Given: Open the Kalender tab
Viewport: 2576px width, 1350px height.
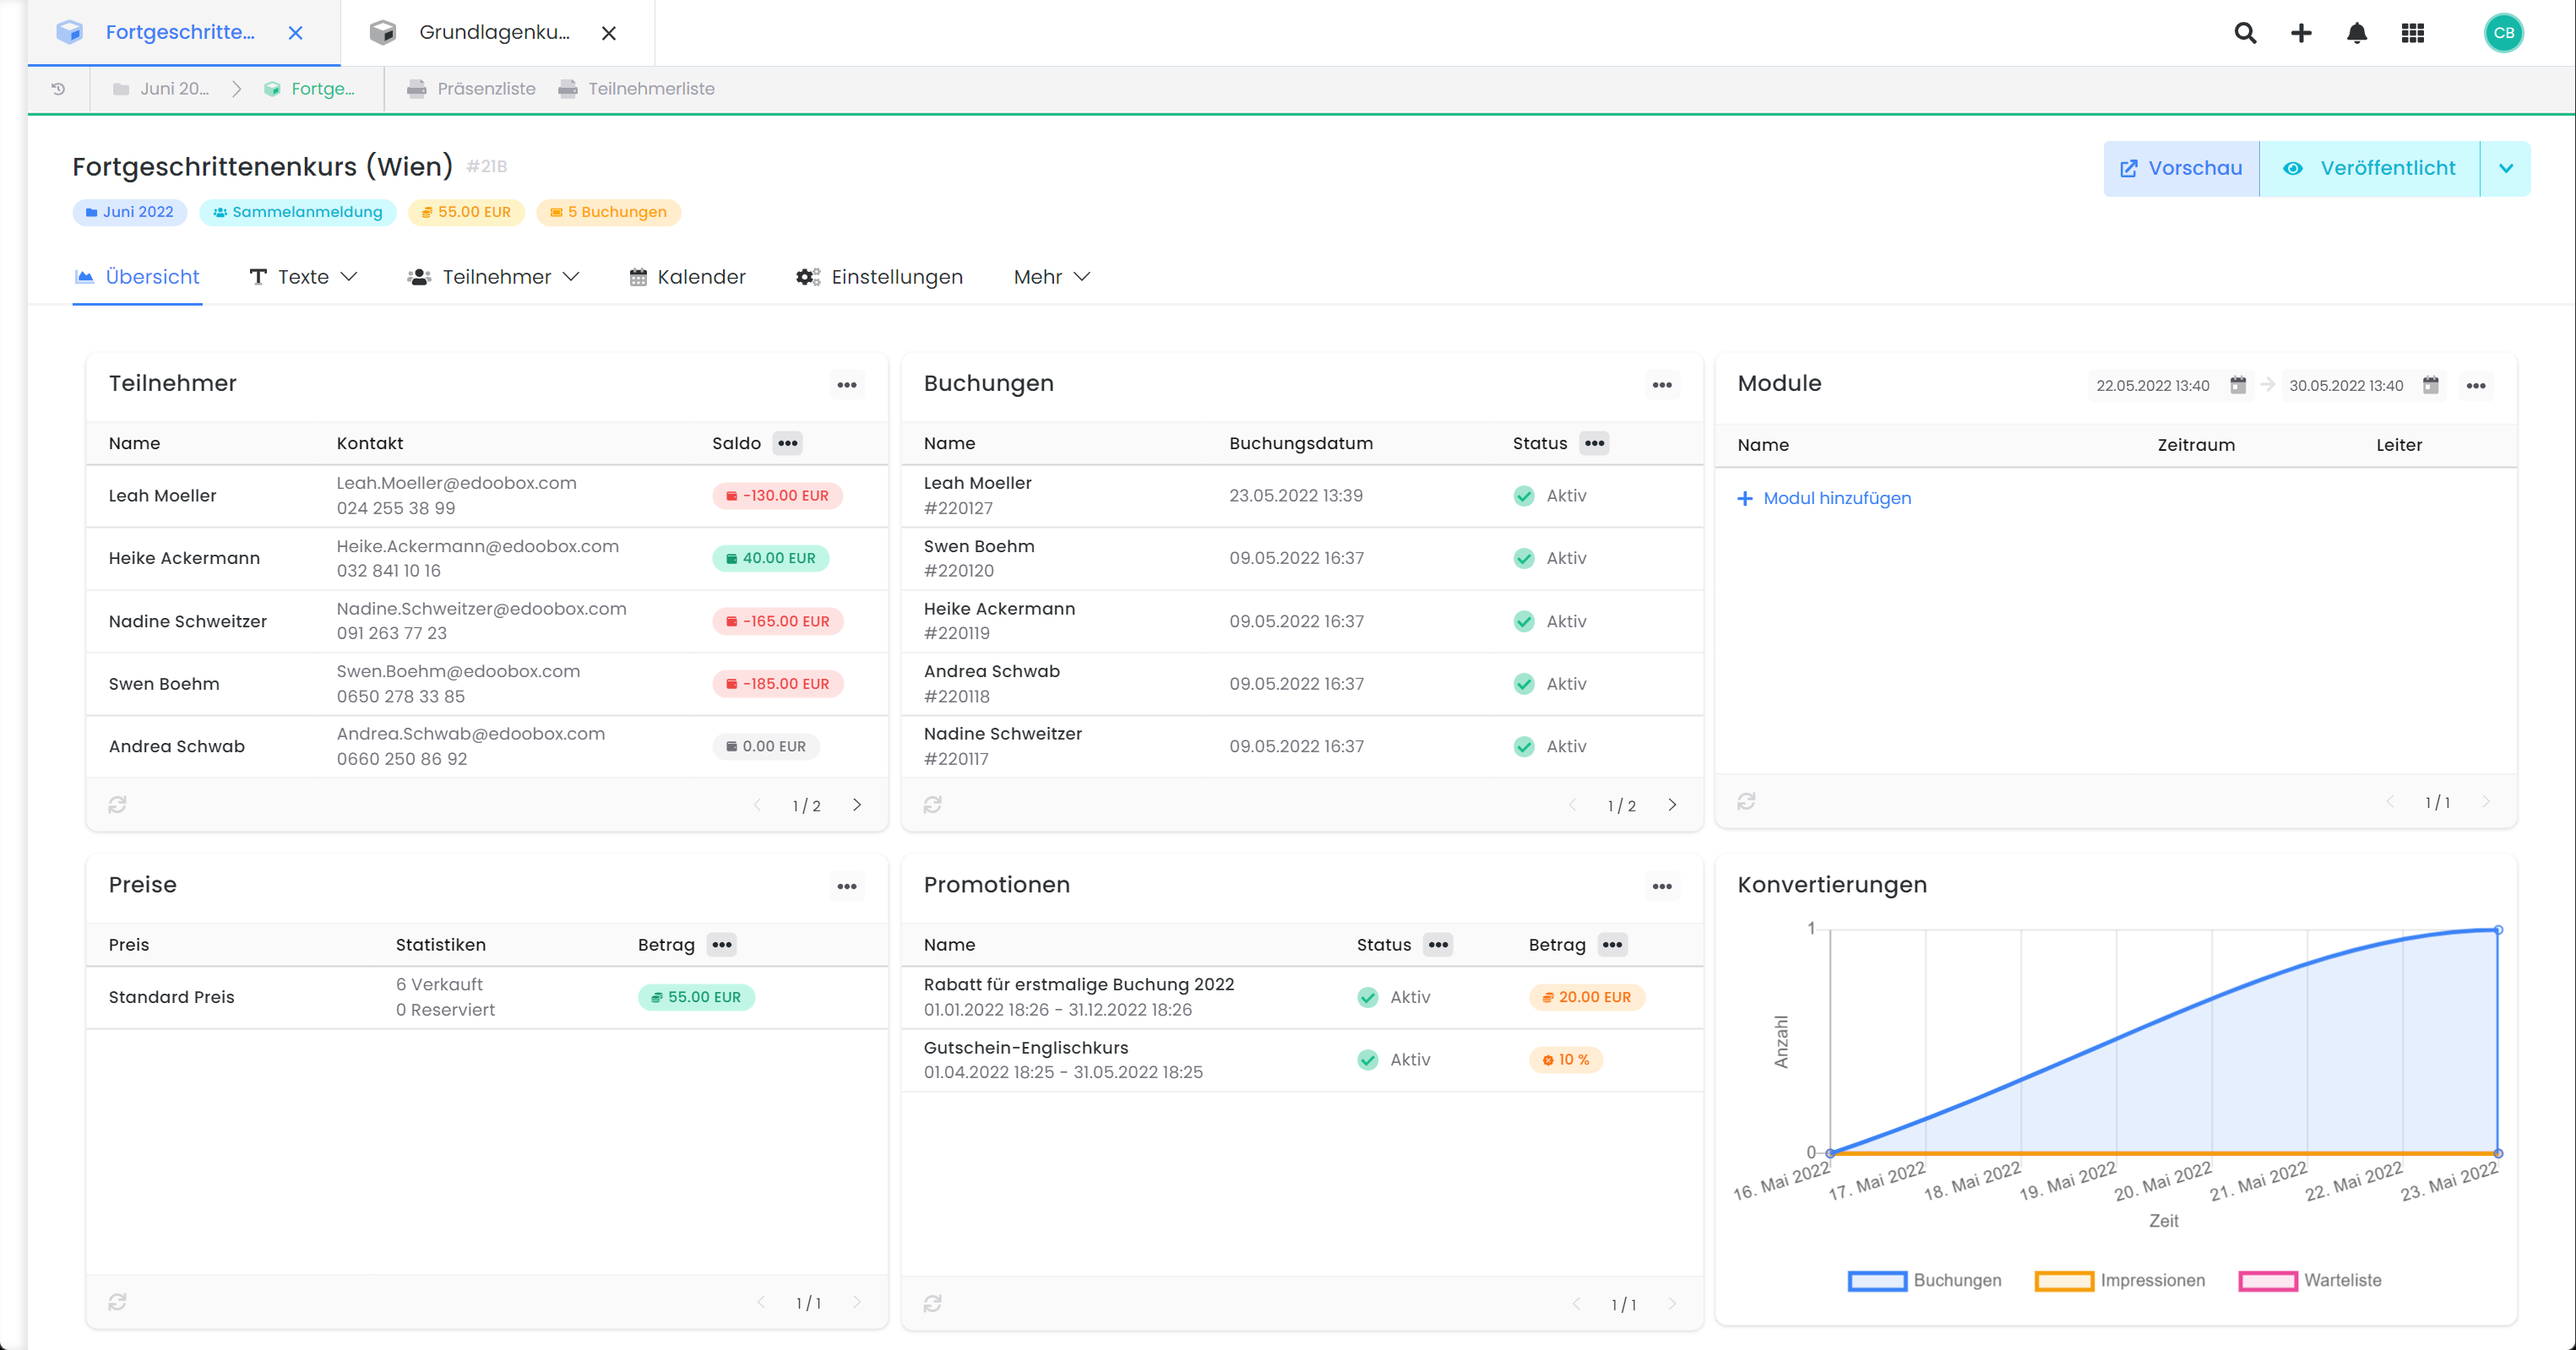Looking at the screenshot, I should point(688,277).
